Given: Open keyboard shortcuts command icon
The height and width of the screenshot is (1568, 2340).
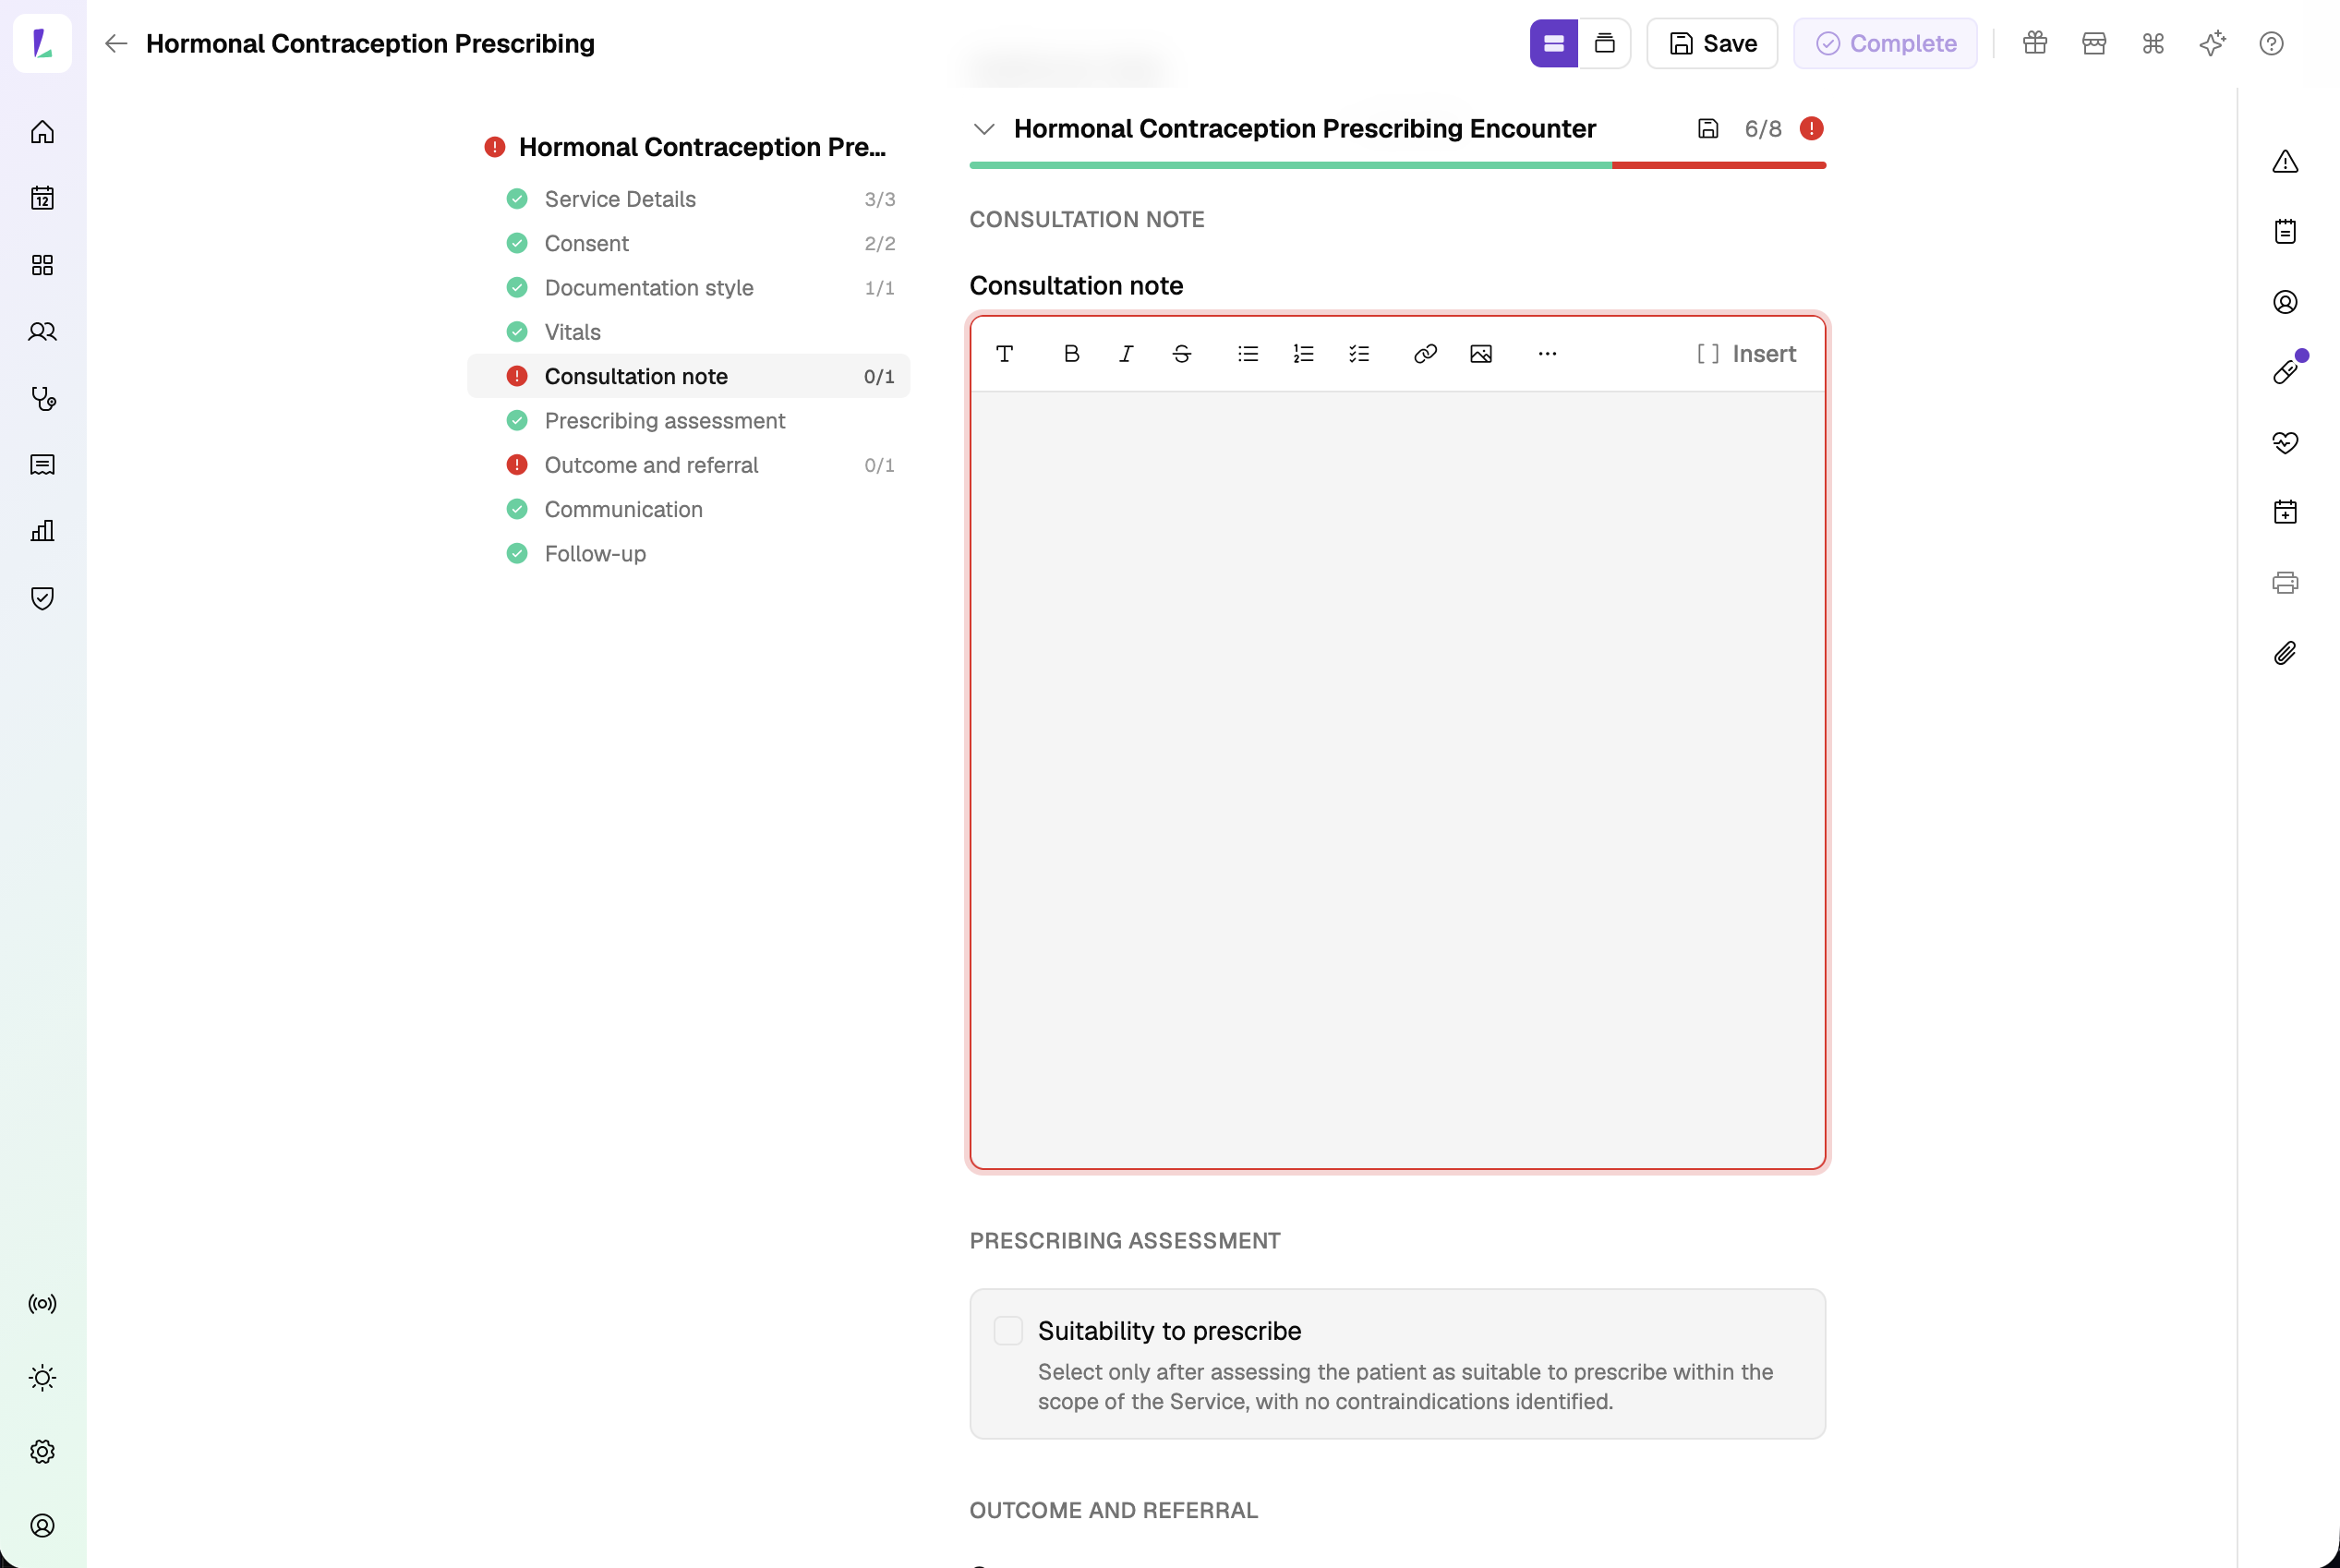Looking at the screenshot, I should click(x=2153, y=43).
